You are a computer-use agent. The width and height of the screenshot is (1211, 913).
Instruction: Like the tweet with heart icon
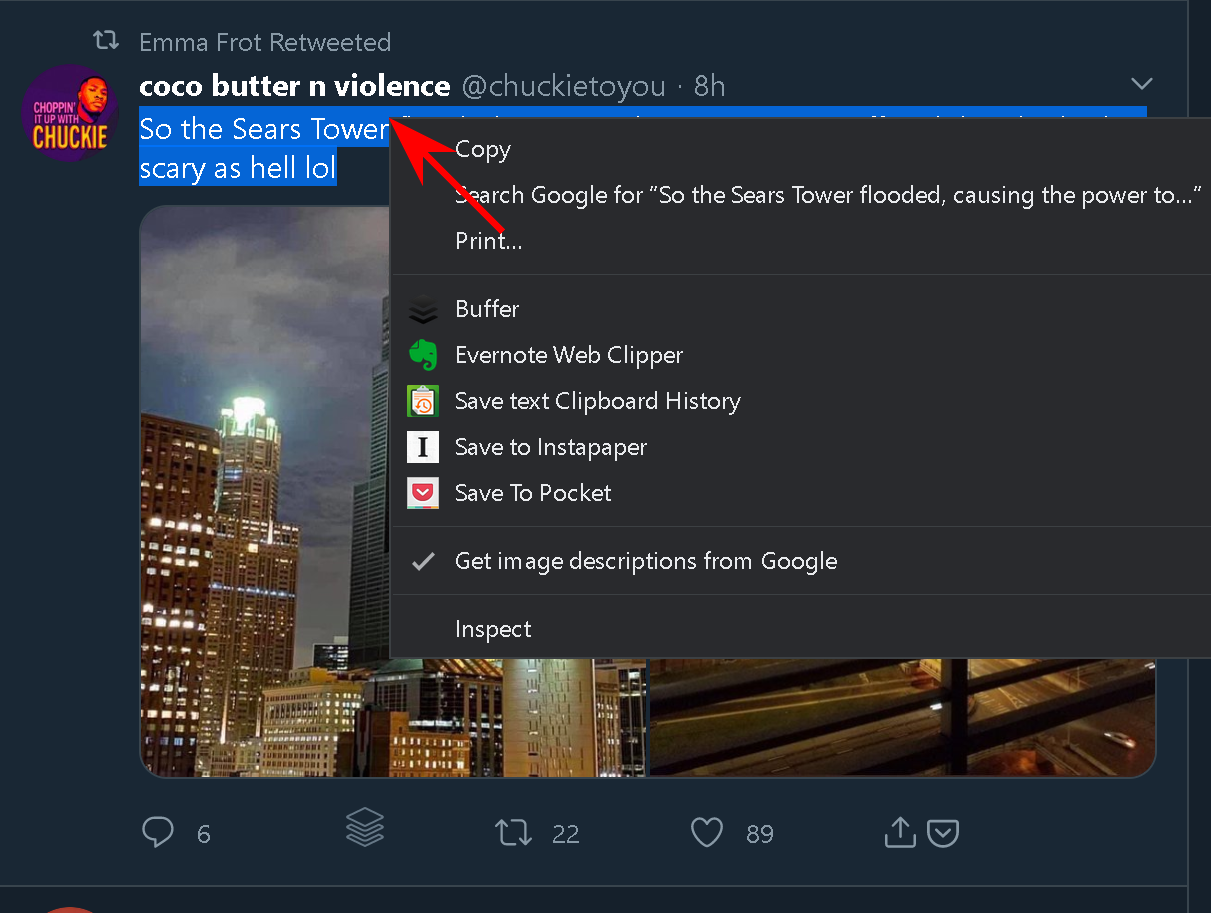(x=707, y=832)
